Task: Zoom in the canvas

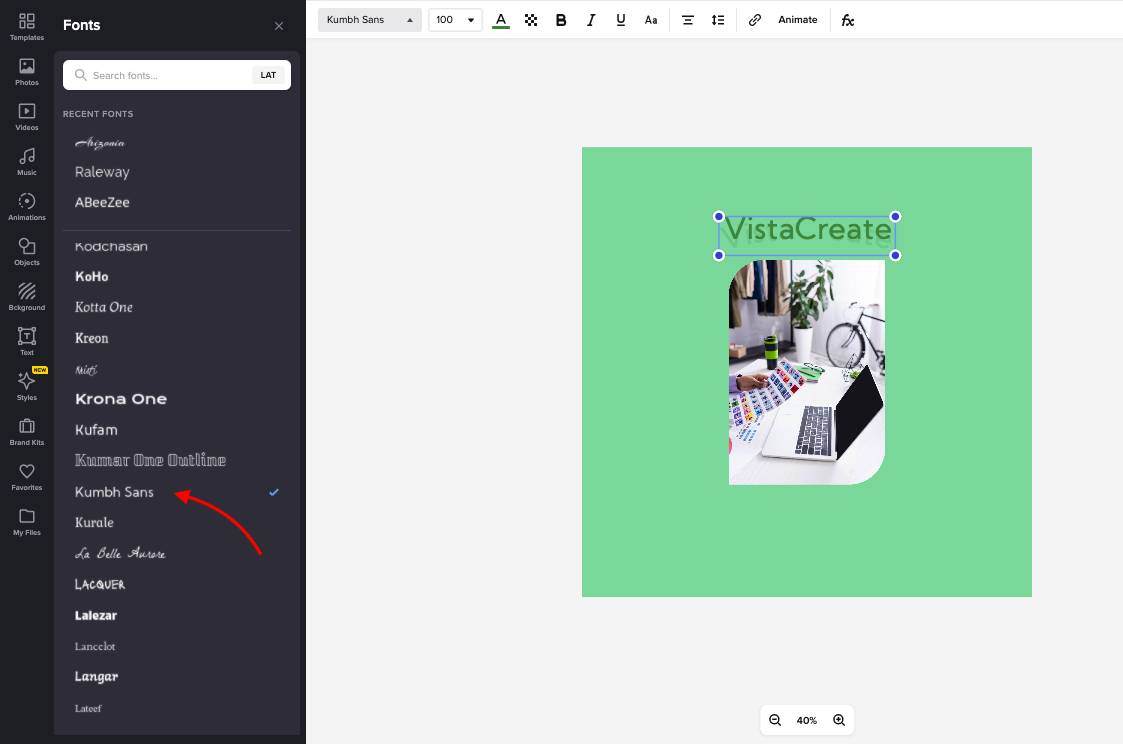Action: point(839,720)
